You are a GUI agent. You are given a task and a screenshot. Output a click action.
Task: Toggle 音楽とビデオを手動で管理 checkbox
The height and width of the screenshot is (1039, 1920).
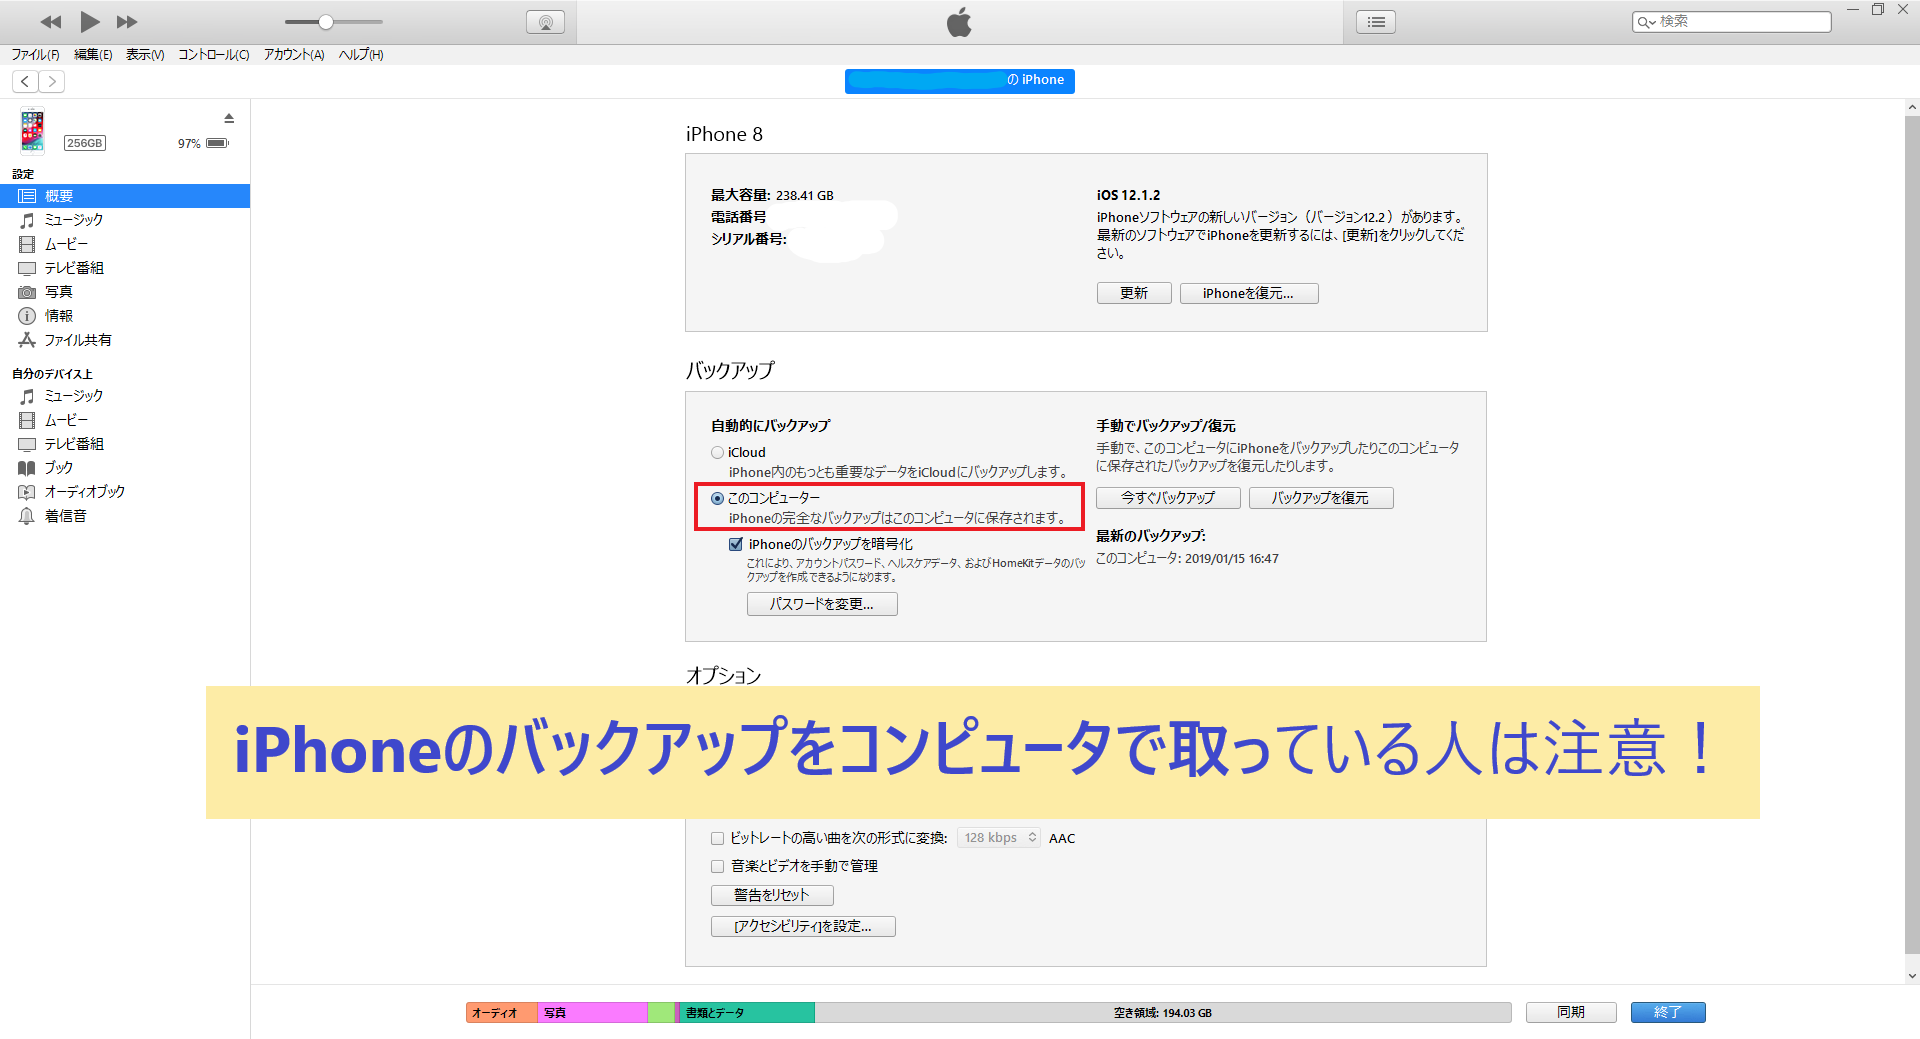tap(717, 866)
